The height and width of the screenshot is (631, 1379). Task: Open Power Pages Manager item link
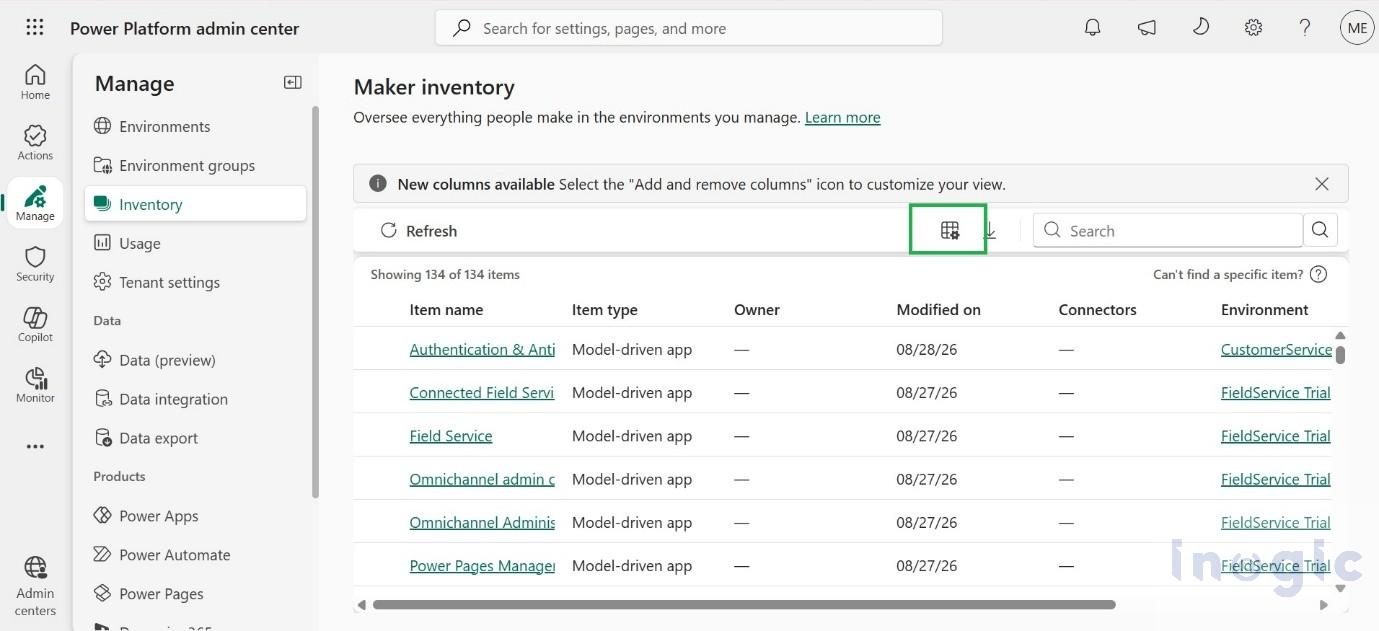(482, 565)
